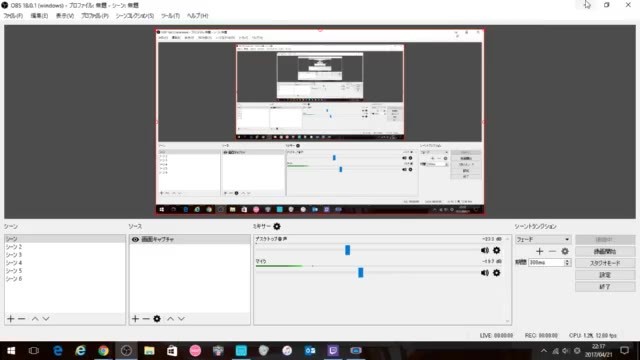
Task: Show hidden system tray icons chevron
Action: click(544, 351)
